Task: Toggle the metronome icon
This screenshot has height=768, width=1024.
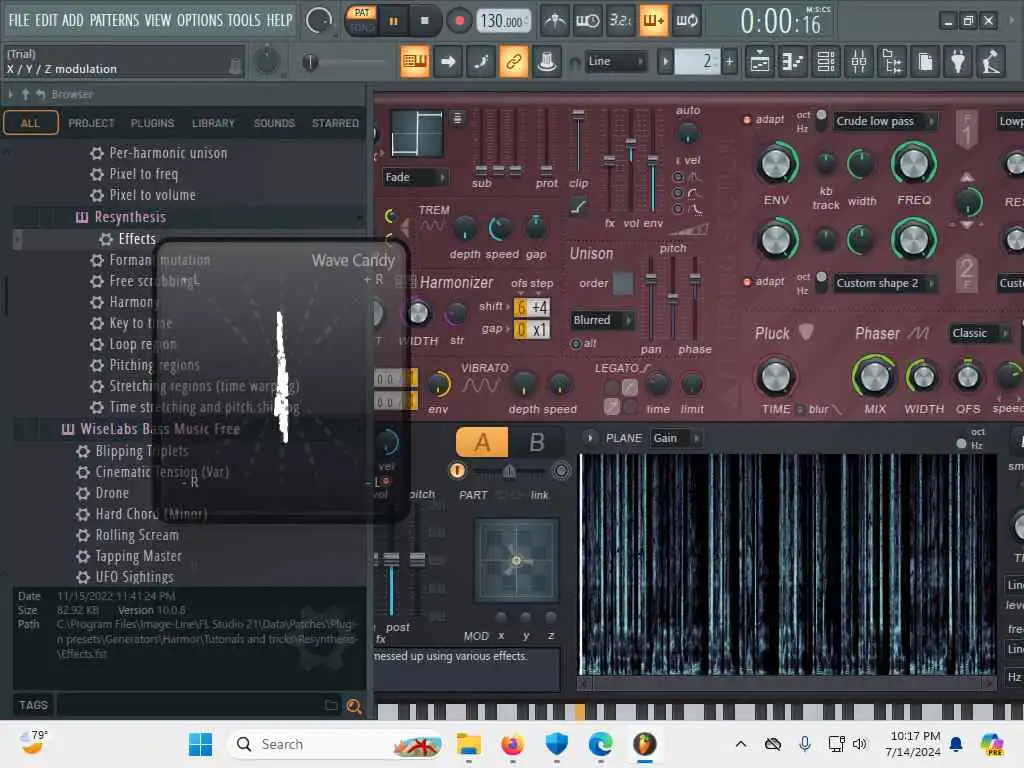Action: point(555,22)
